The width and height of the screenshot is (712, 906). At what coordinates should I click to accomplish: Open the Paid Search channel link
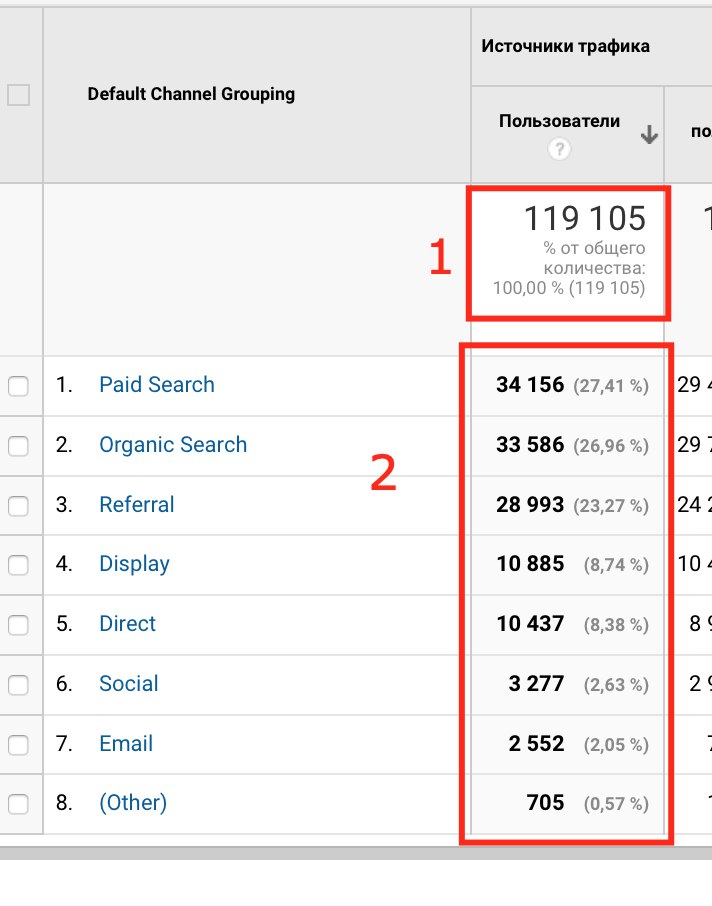click(157, 385)
